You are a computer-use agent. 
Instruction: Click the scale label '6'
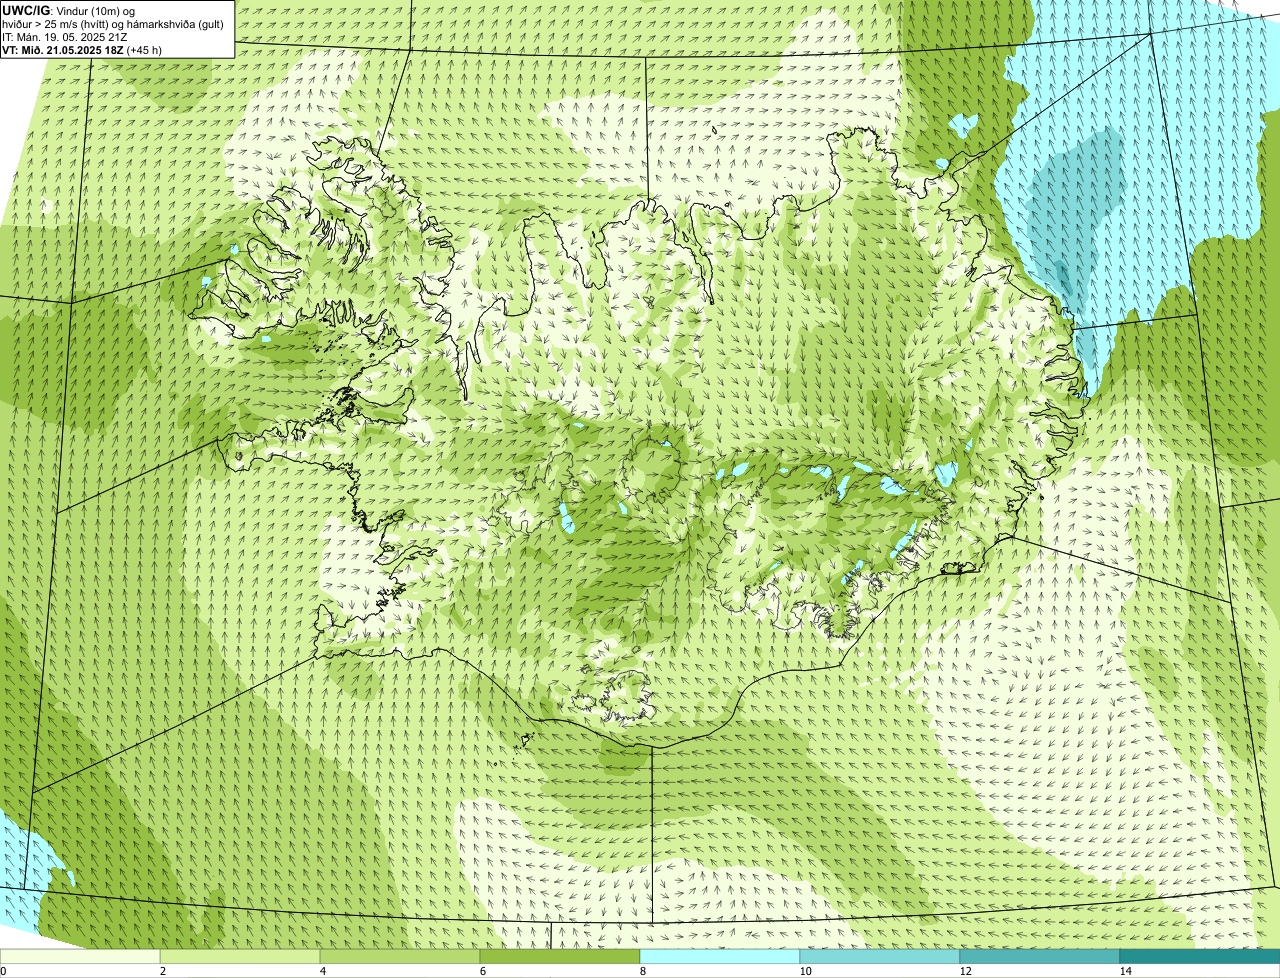click(x=482, y=971)
